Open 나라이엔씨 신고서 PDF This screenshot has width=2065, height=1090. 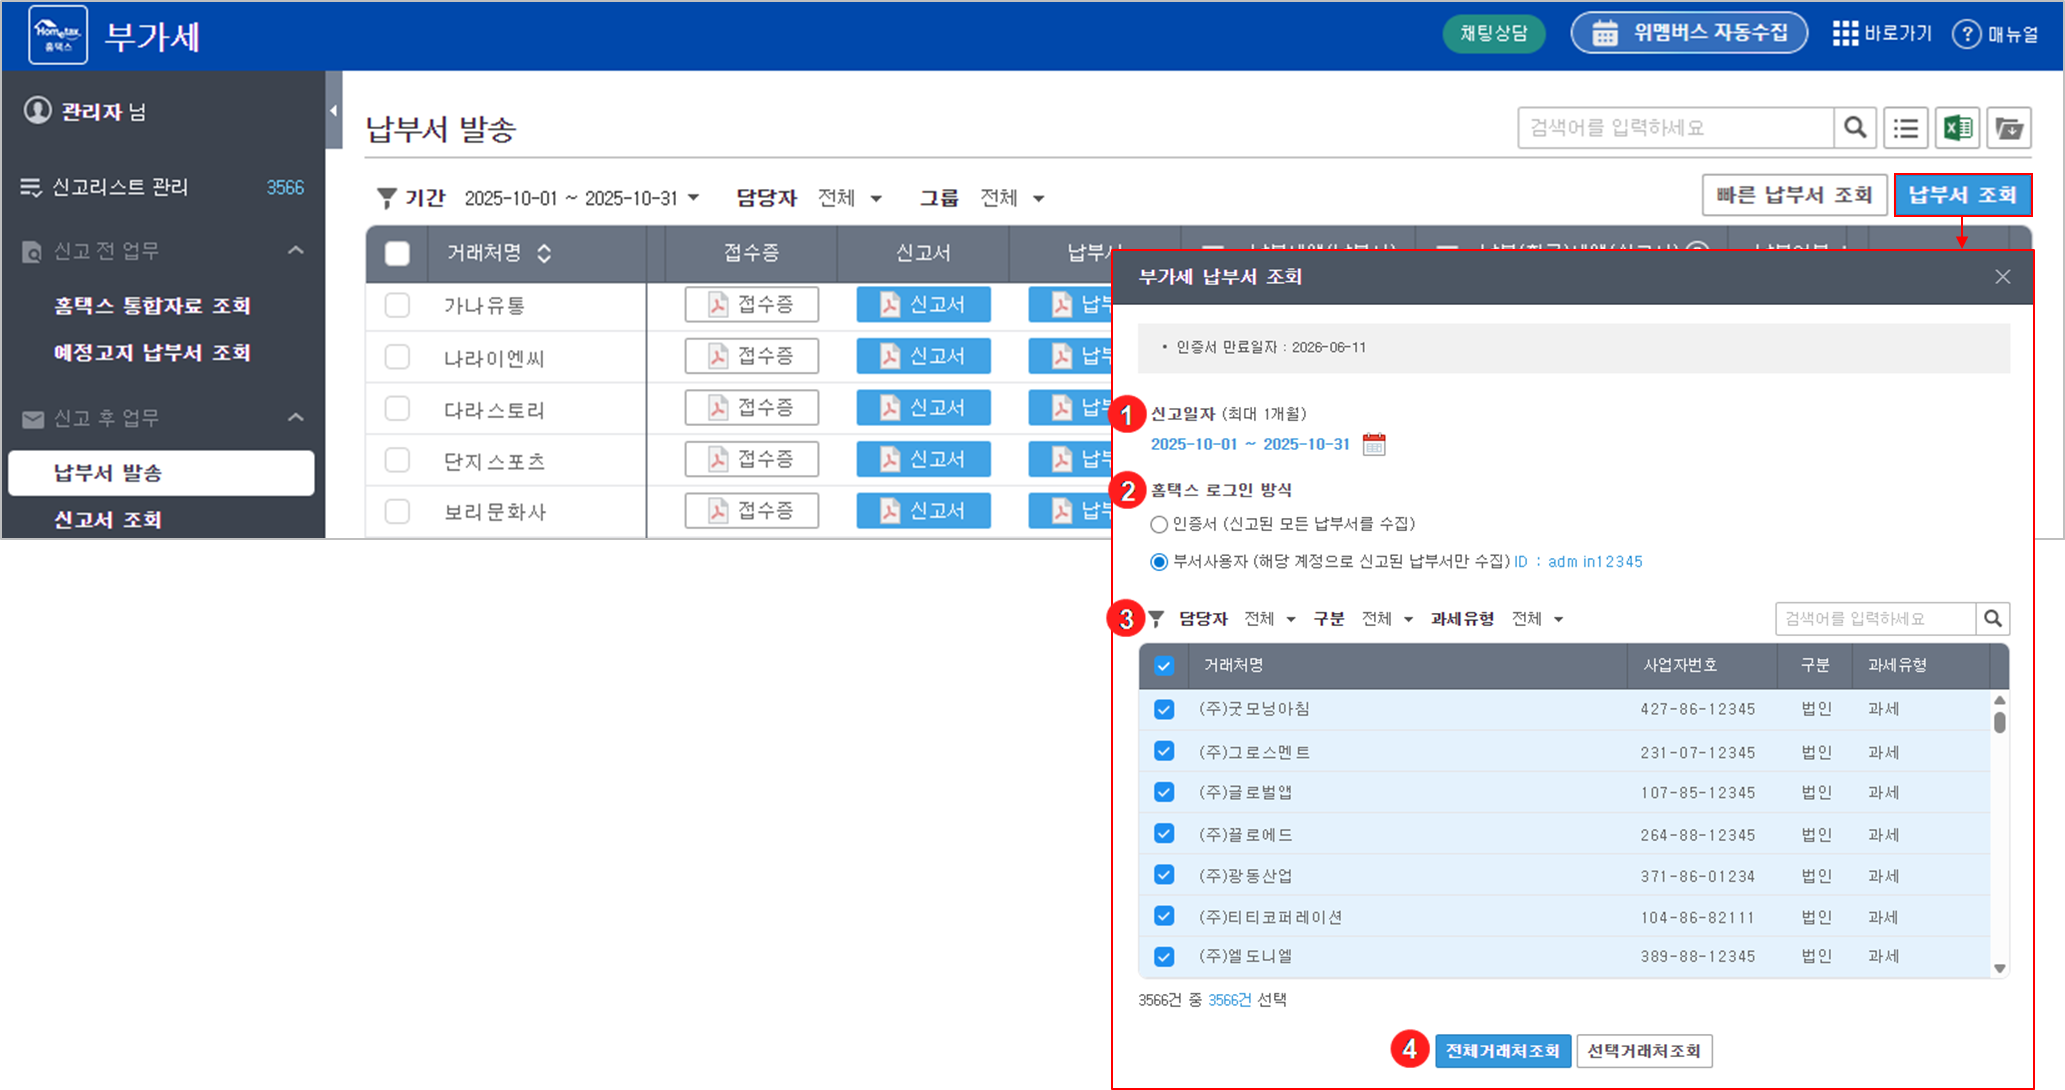[923, 356]
